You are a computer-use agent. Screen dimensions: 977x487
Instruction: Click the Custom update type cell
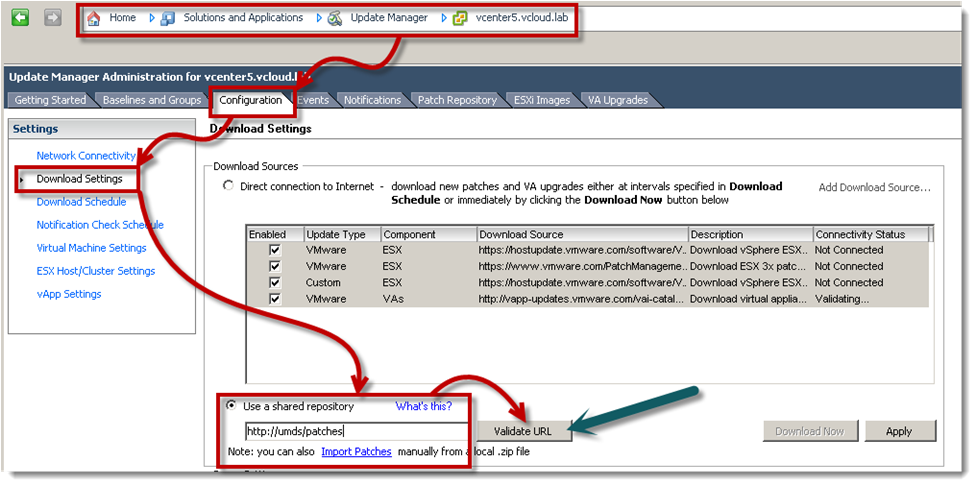[x=342, y=282]
